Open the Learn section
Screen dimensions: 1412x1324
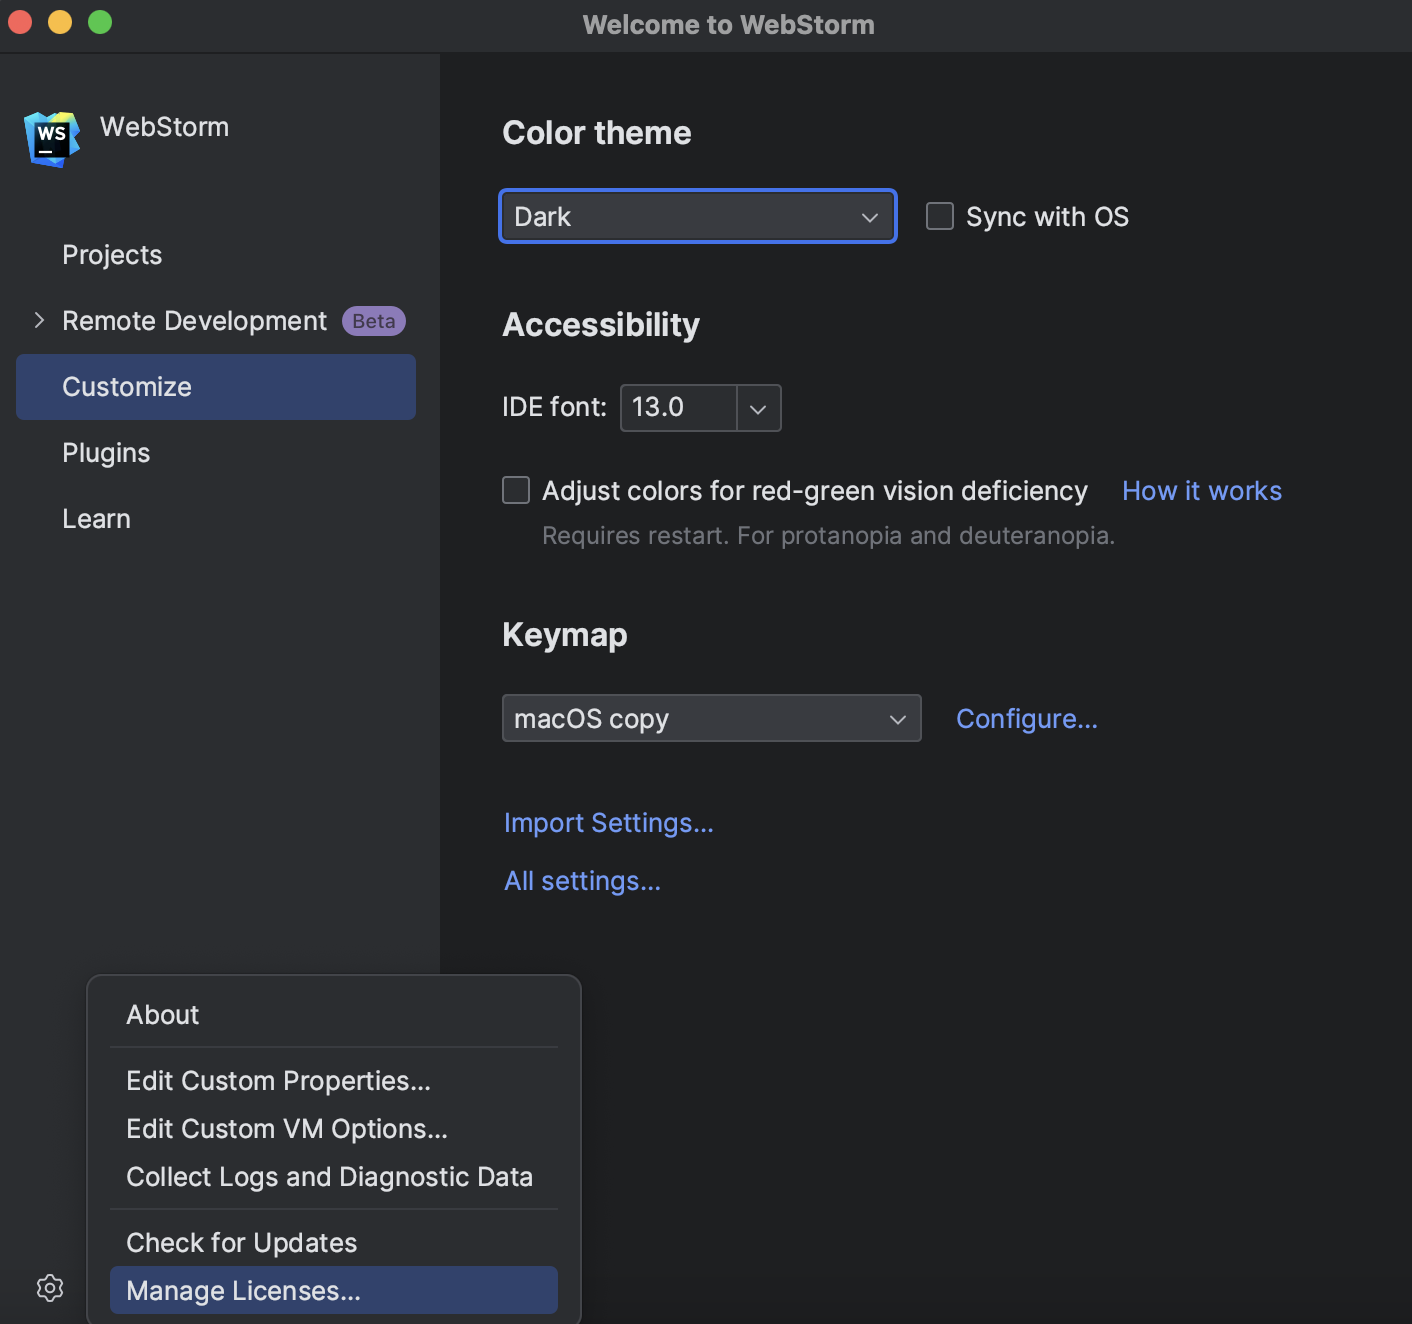(96, 518)
